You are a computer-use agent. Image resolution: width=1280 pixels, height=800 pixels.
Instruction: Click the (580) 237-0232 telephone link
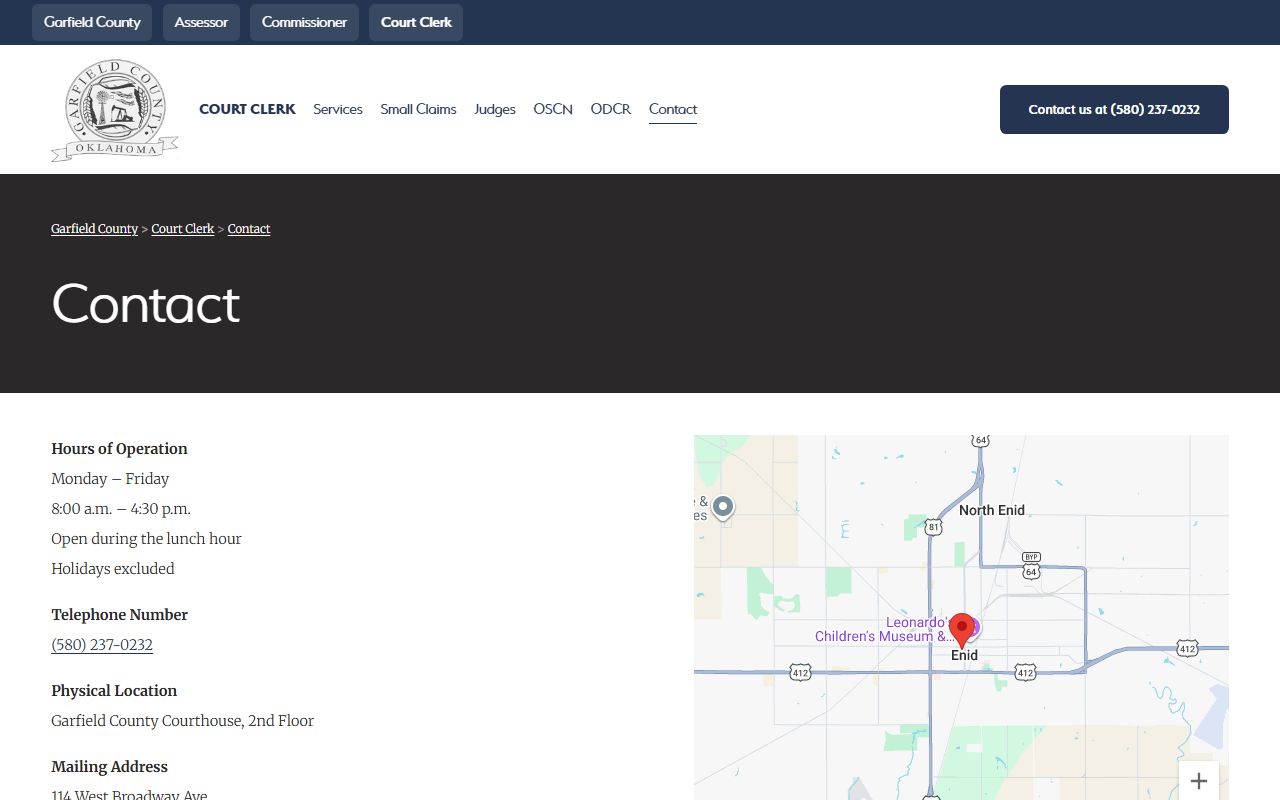click(x=102, y=645)
